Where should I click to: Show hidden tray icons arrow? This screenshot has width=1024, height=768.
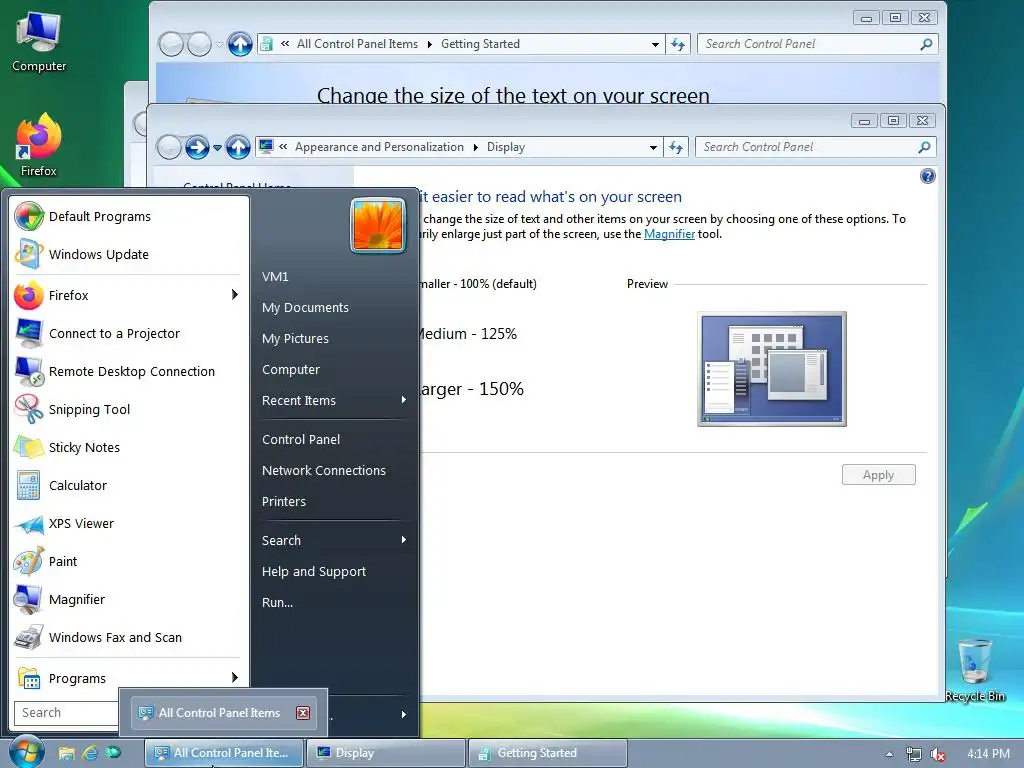889,754
